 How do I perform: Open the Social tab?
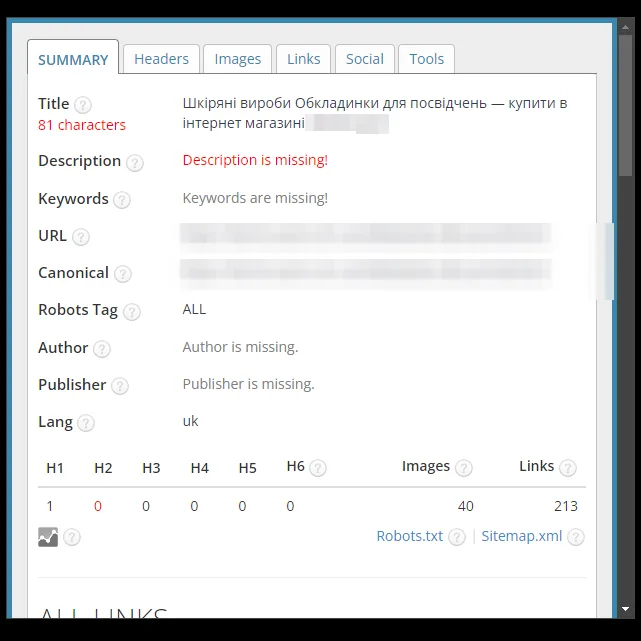pyautogui.click(x=365, y=59)
